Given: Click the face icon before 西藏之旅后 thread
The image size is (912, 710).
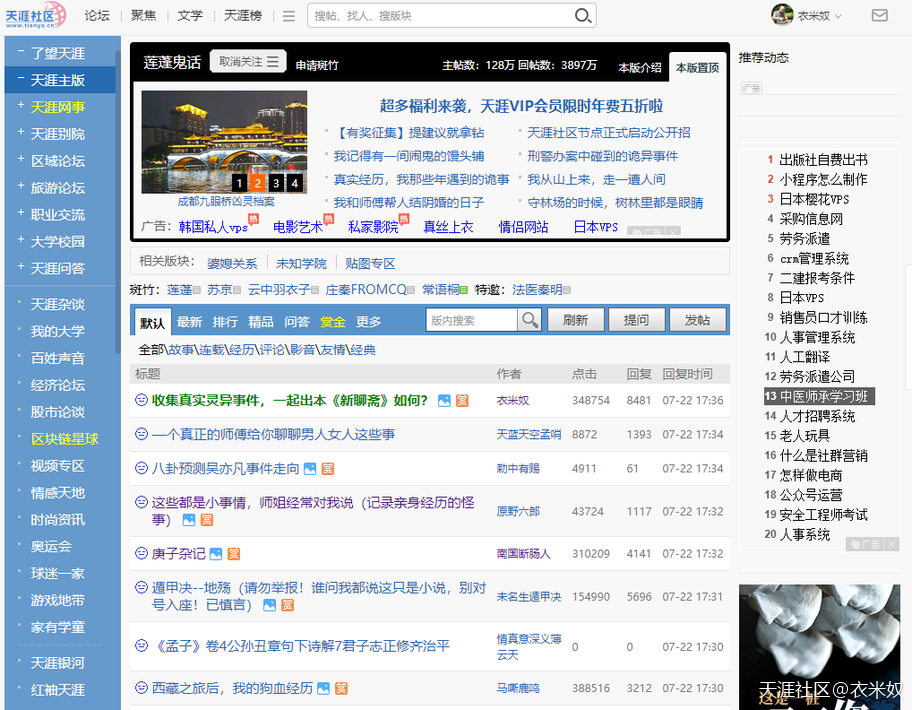Looking at the screenshot, I should [x=141, y=687].
